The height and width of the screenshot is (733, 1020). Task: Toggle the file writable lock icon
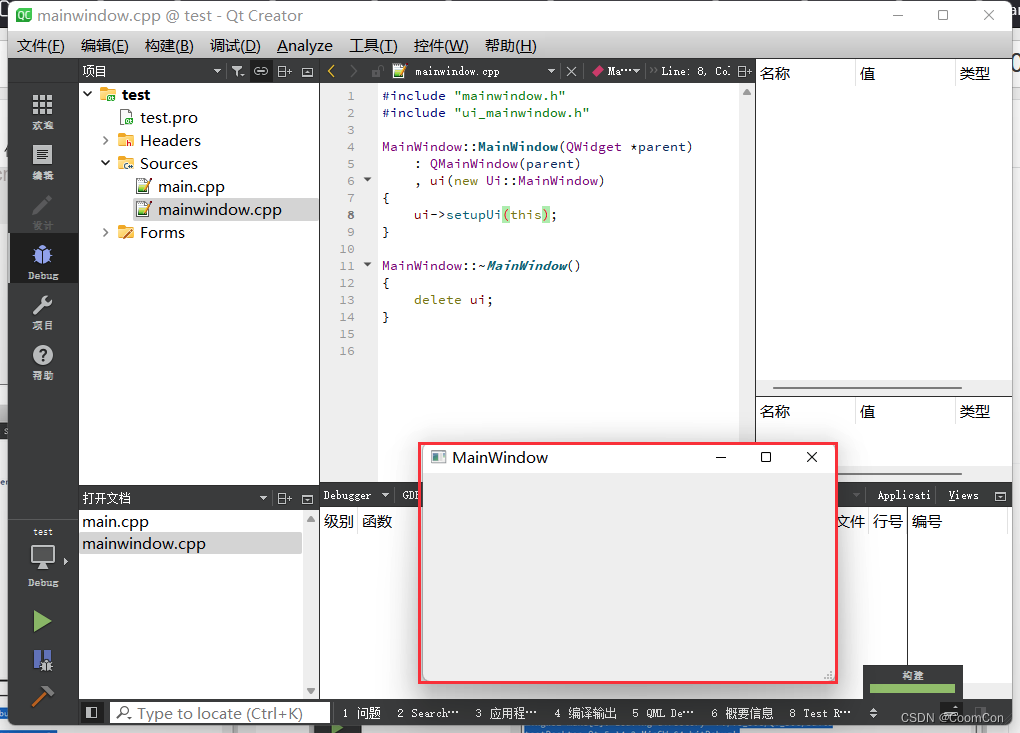pyautogui.click(x=377, y=71)
